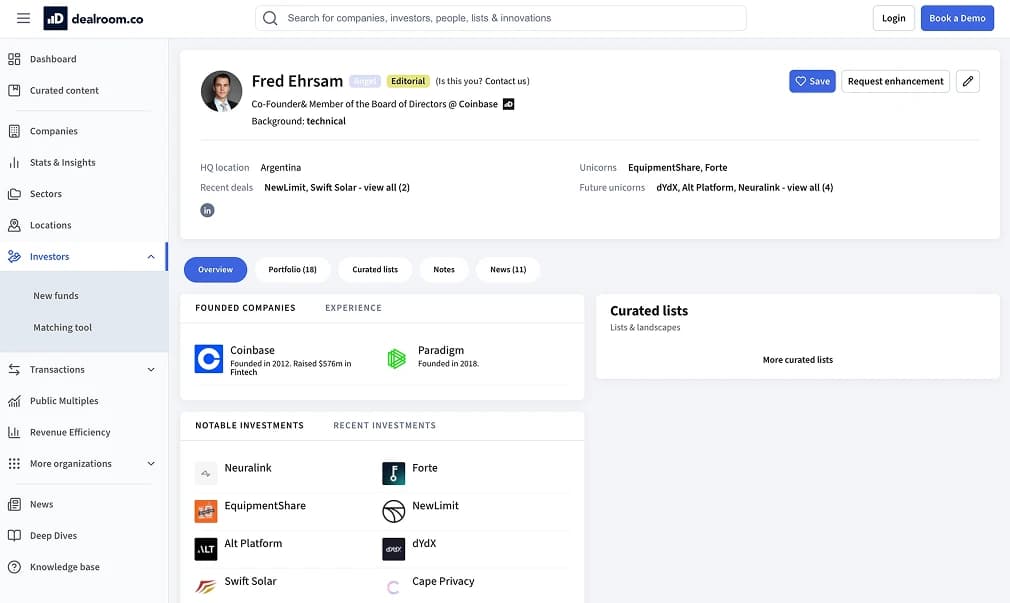The image size is (1010, 603).
Task: Click the Transactions arrows icon
Action: point(14,370)
